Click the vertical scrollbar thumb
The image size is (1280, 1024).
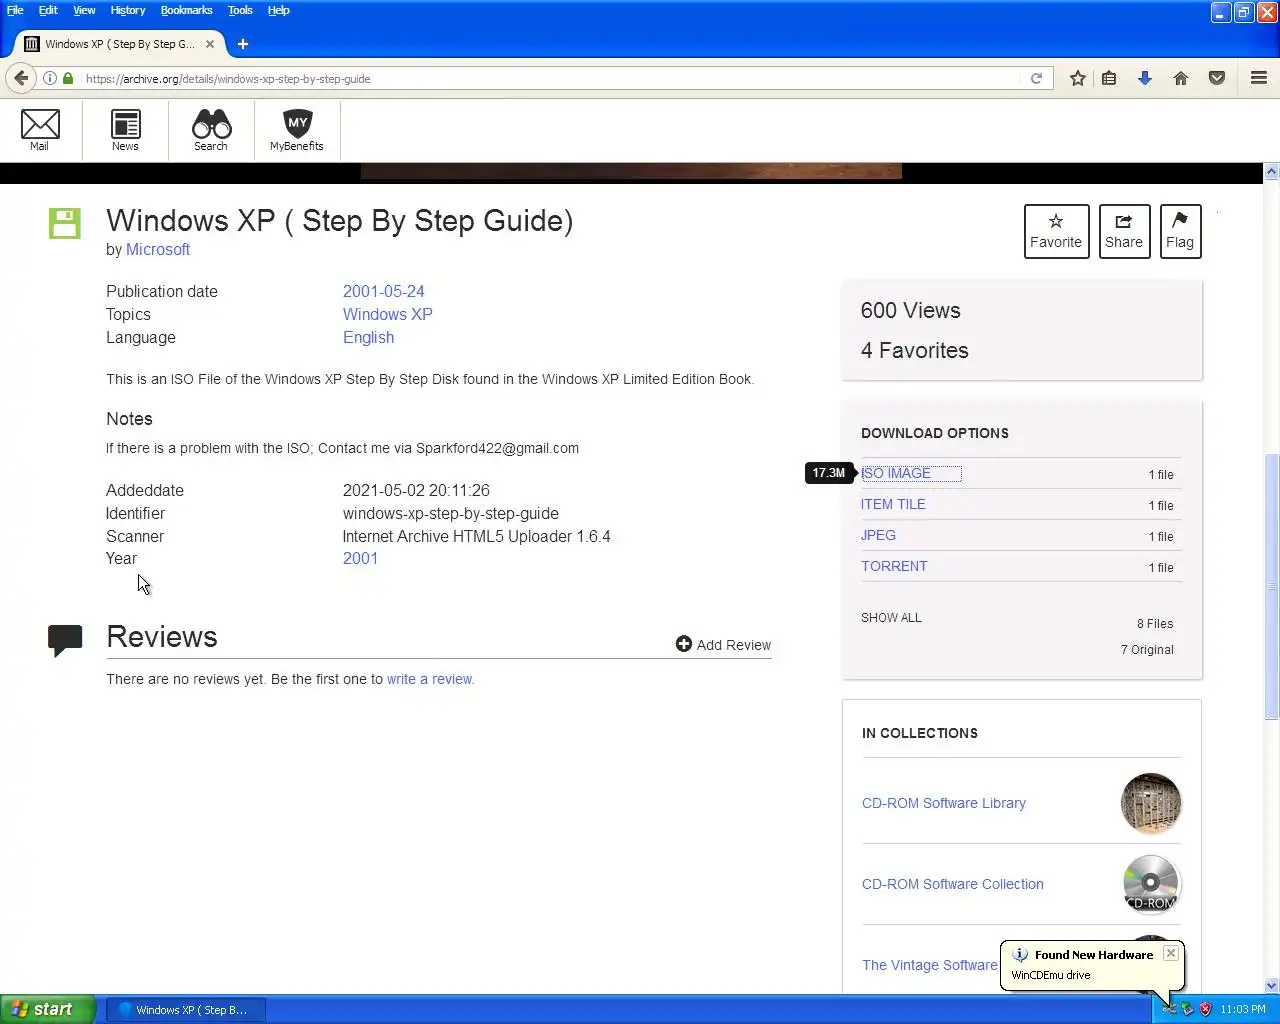click(x=1272, y=586)
